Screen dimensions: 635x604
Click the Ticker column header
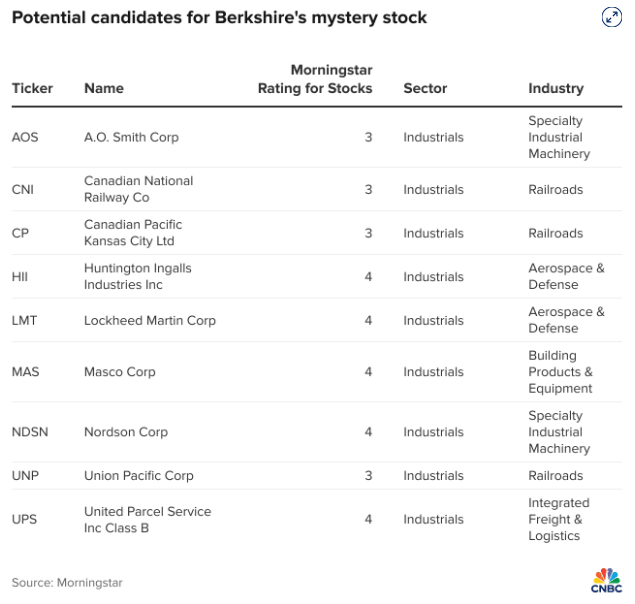click(x=32, y=88)
